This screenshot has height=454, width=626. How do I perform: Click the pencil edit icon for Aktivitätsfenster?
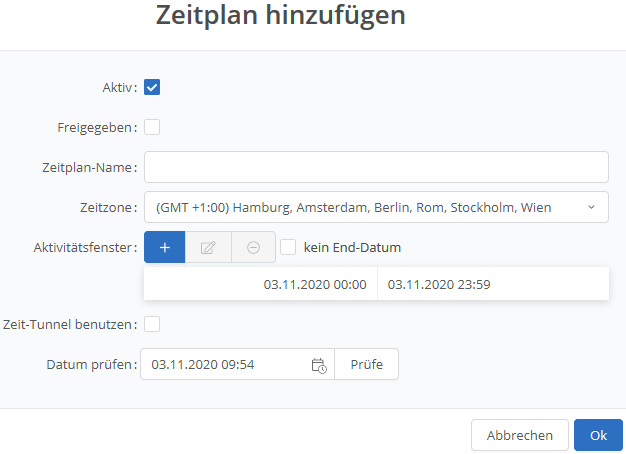click(x=208, y=247)
